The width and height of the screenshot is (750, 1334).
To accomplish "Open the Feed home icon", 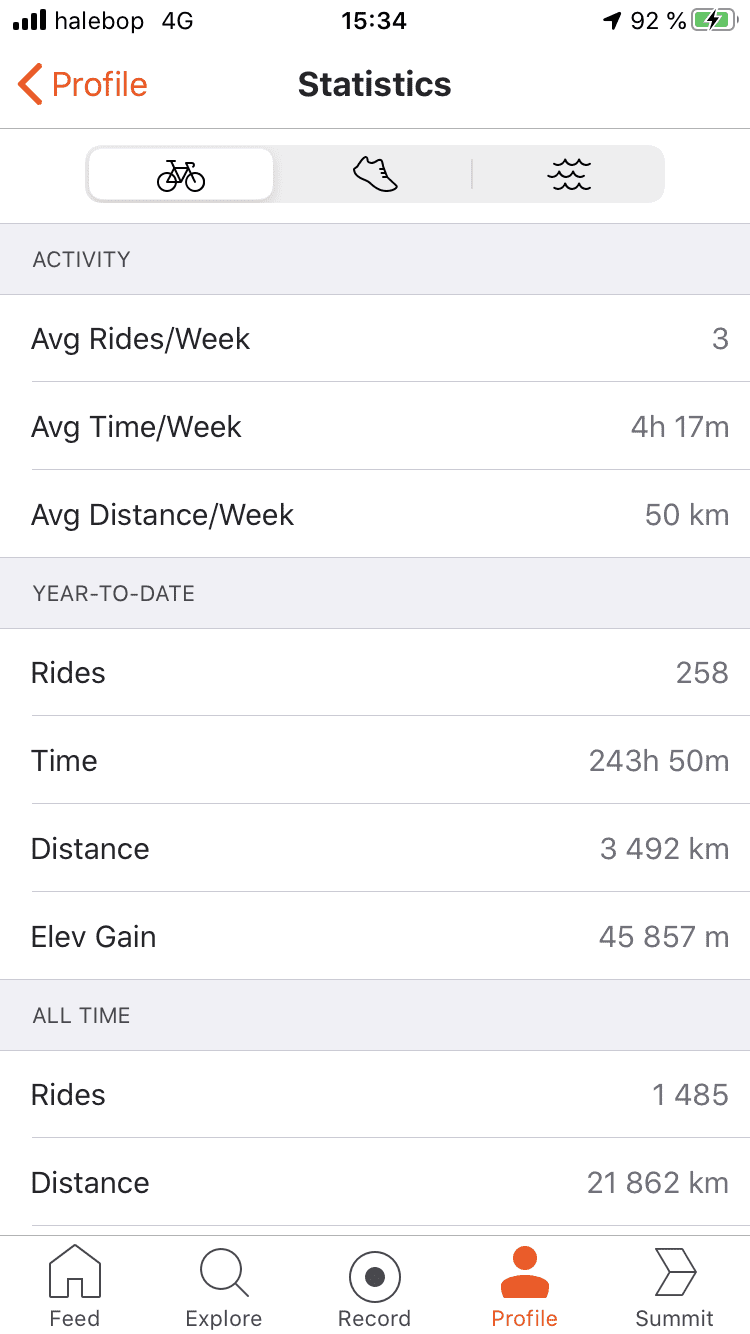I will coord(75,1271).
